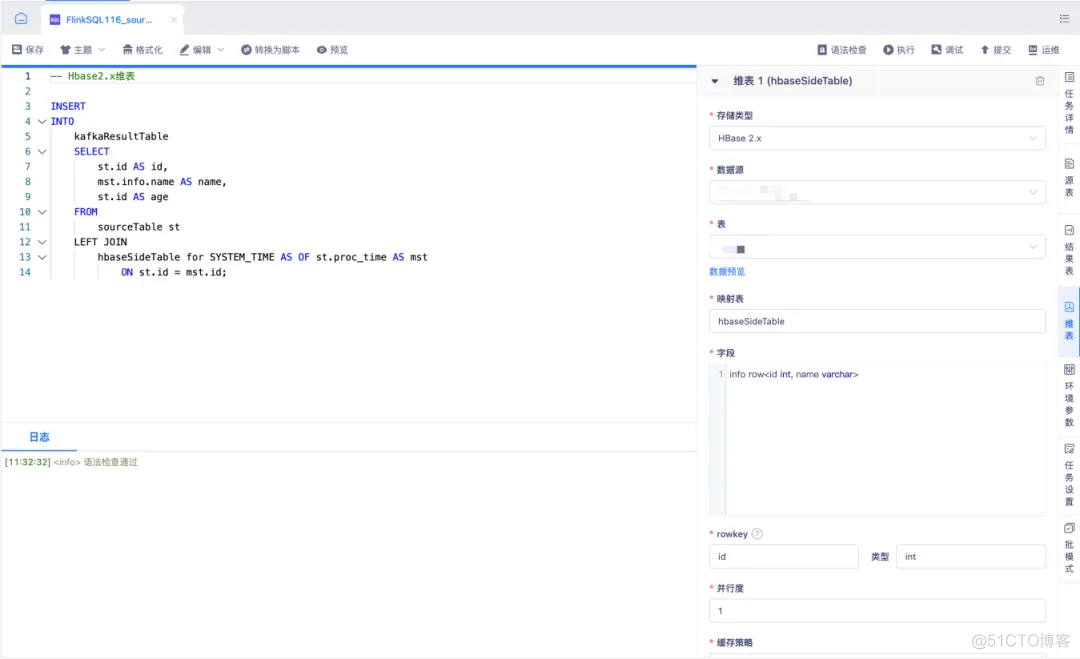Open 任务详情 task details sidebar panel
This screenshot has width=1080, height=659.
(x=1069, y=103)
